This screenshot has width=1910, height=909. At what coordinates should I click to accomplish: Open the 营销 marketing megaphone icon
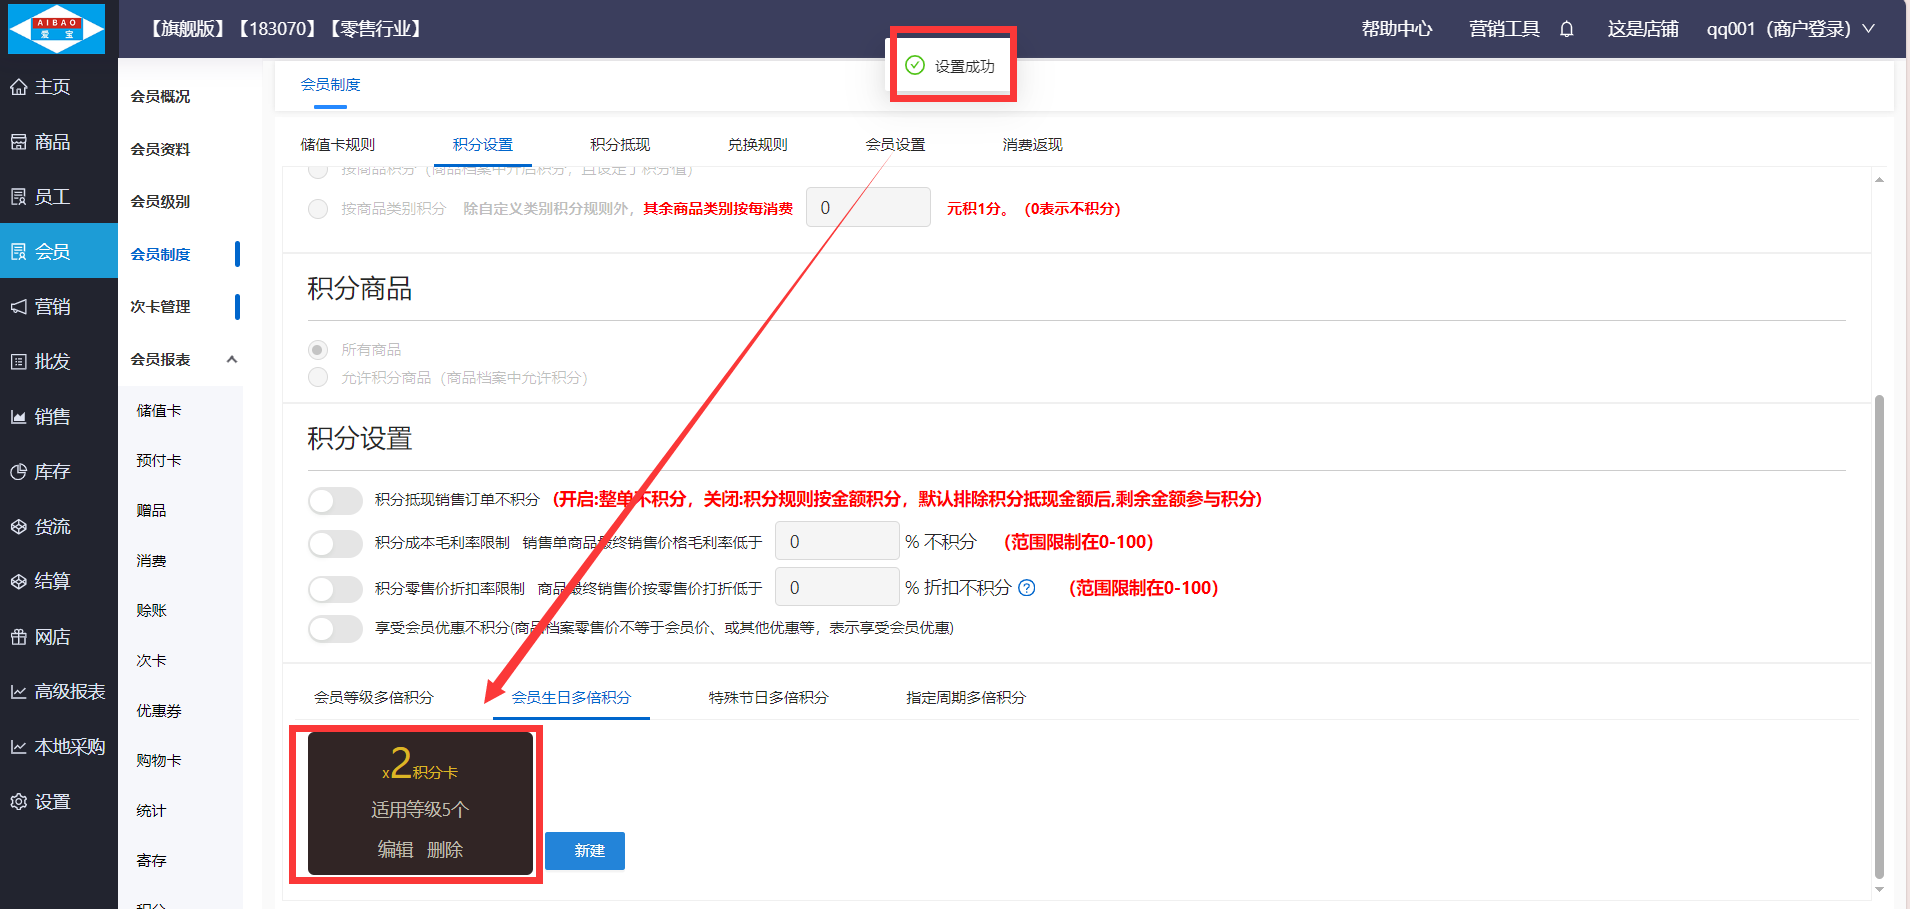[x=19, y=307]
